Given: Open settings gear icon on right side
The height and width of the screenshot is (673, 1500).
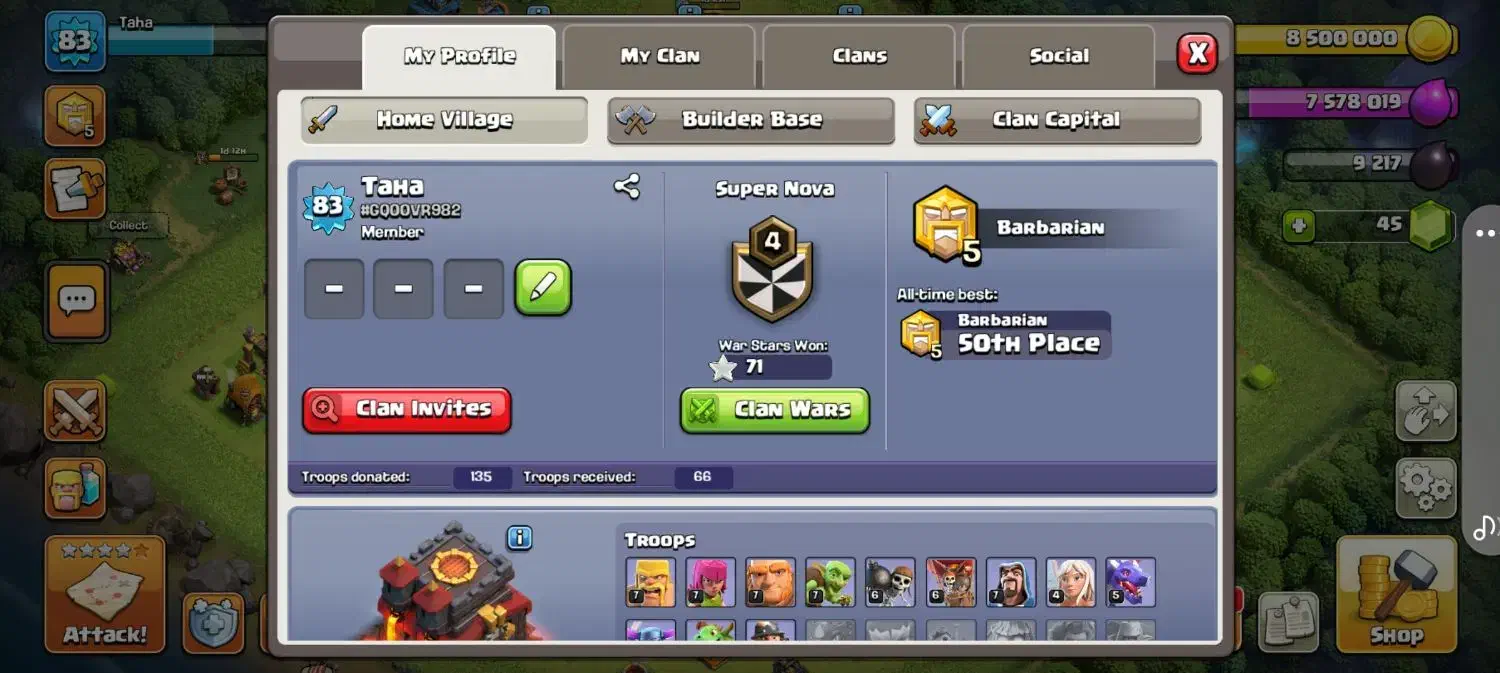Looking at the screenshot, I should click(x=1426, y=489).
